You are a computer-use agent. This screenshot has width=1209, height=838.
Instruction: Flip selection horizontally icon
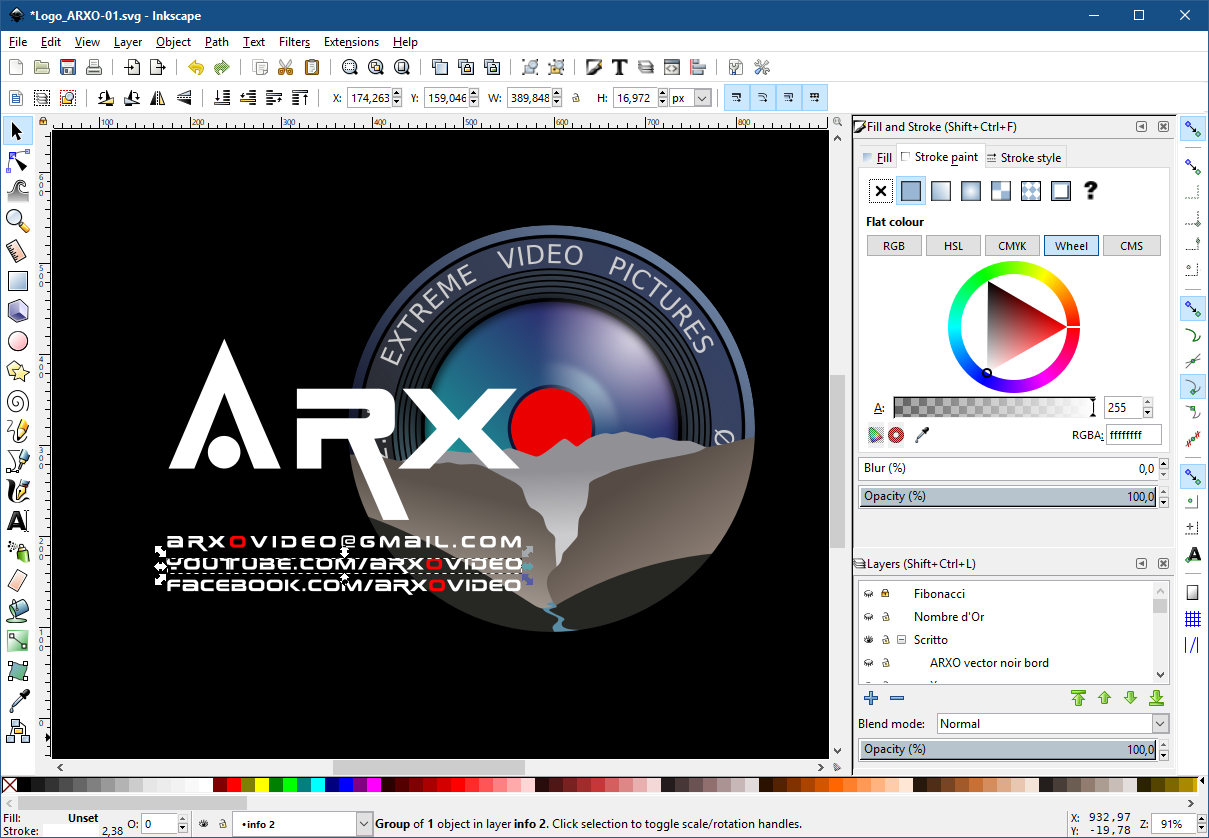[158, 98]
